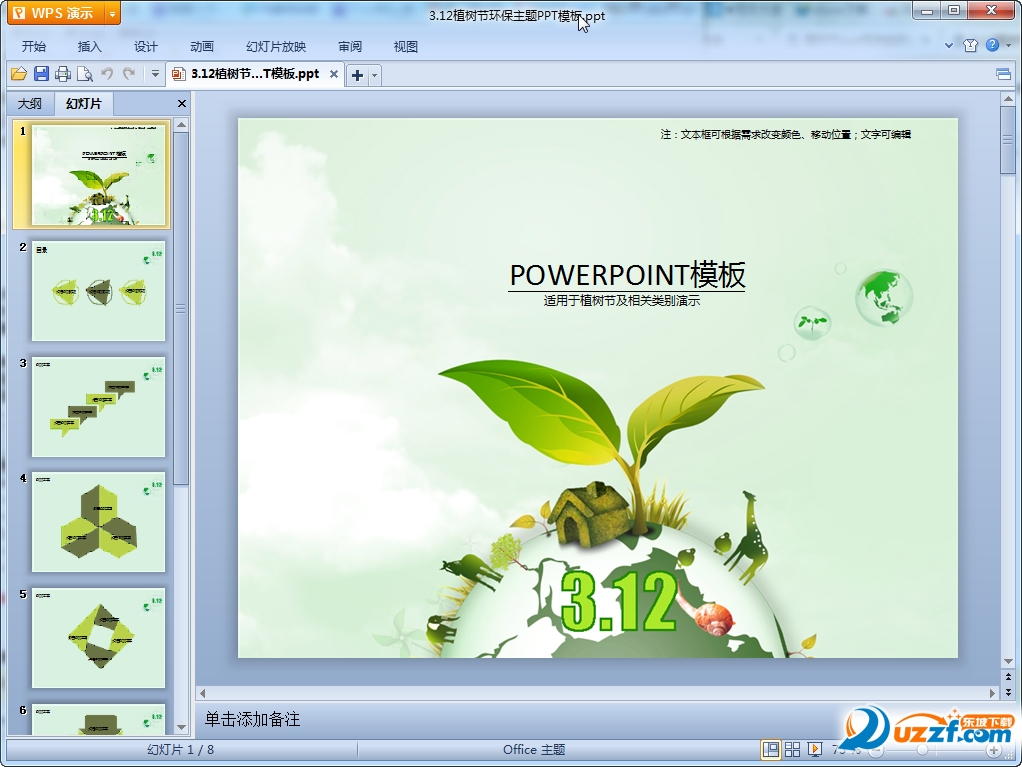This screenshot has width=1022, height=767.
Task: Expand the WPS 演示 button dropdown arrow
Action: point(113,13)
